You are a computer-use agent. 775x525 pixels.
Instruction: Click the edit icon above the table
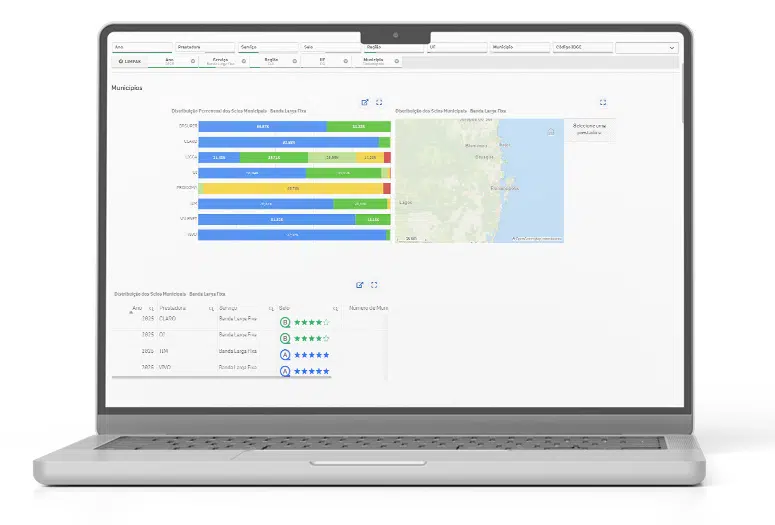coord(361,285)
